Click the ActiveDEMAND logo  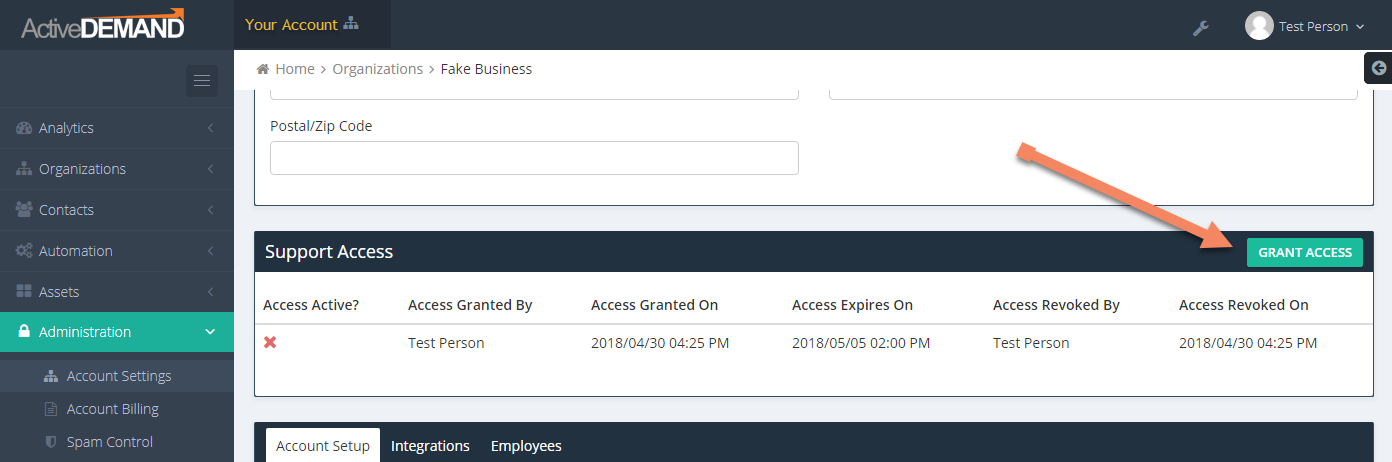coord(103,24)
